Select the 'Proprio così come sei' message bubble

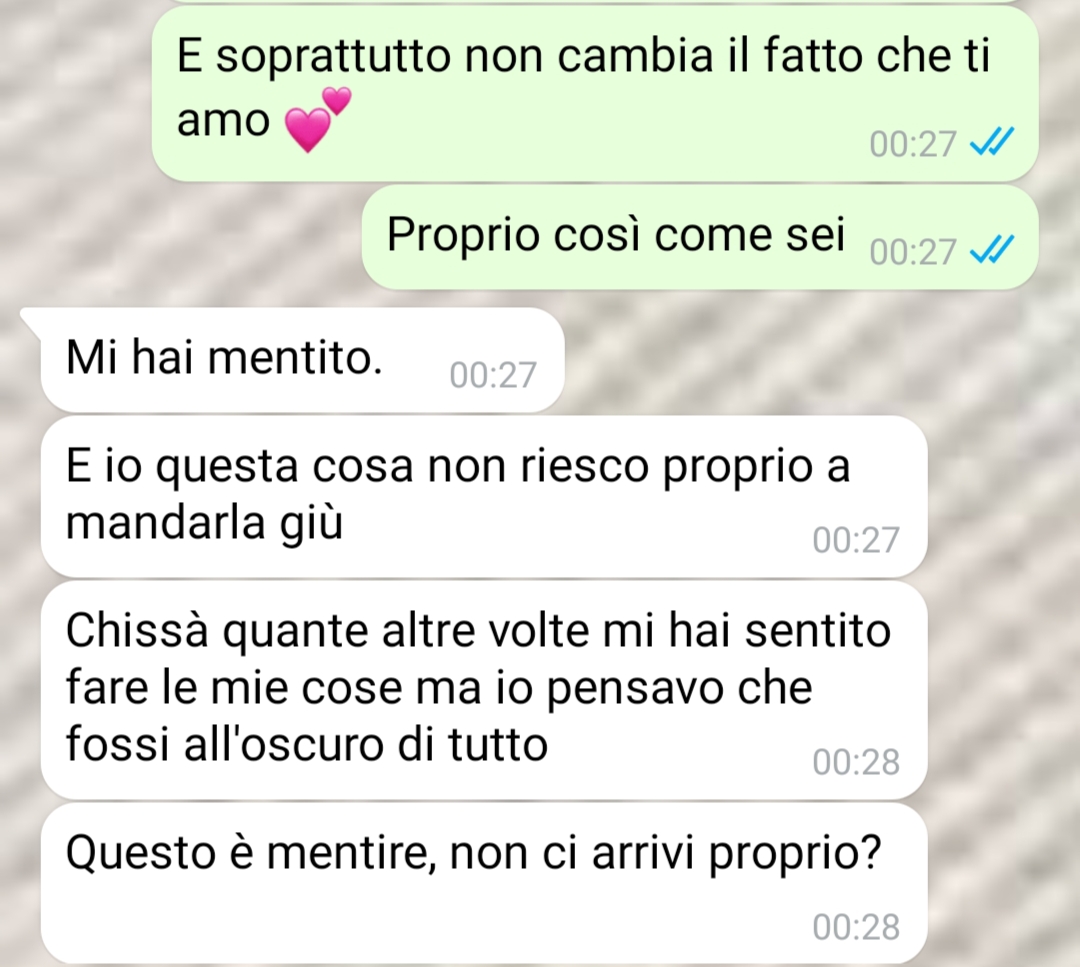(x=700, y=238)
